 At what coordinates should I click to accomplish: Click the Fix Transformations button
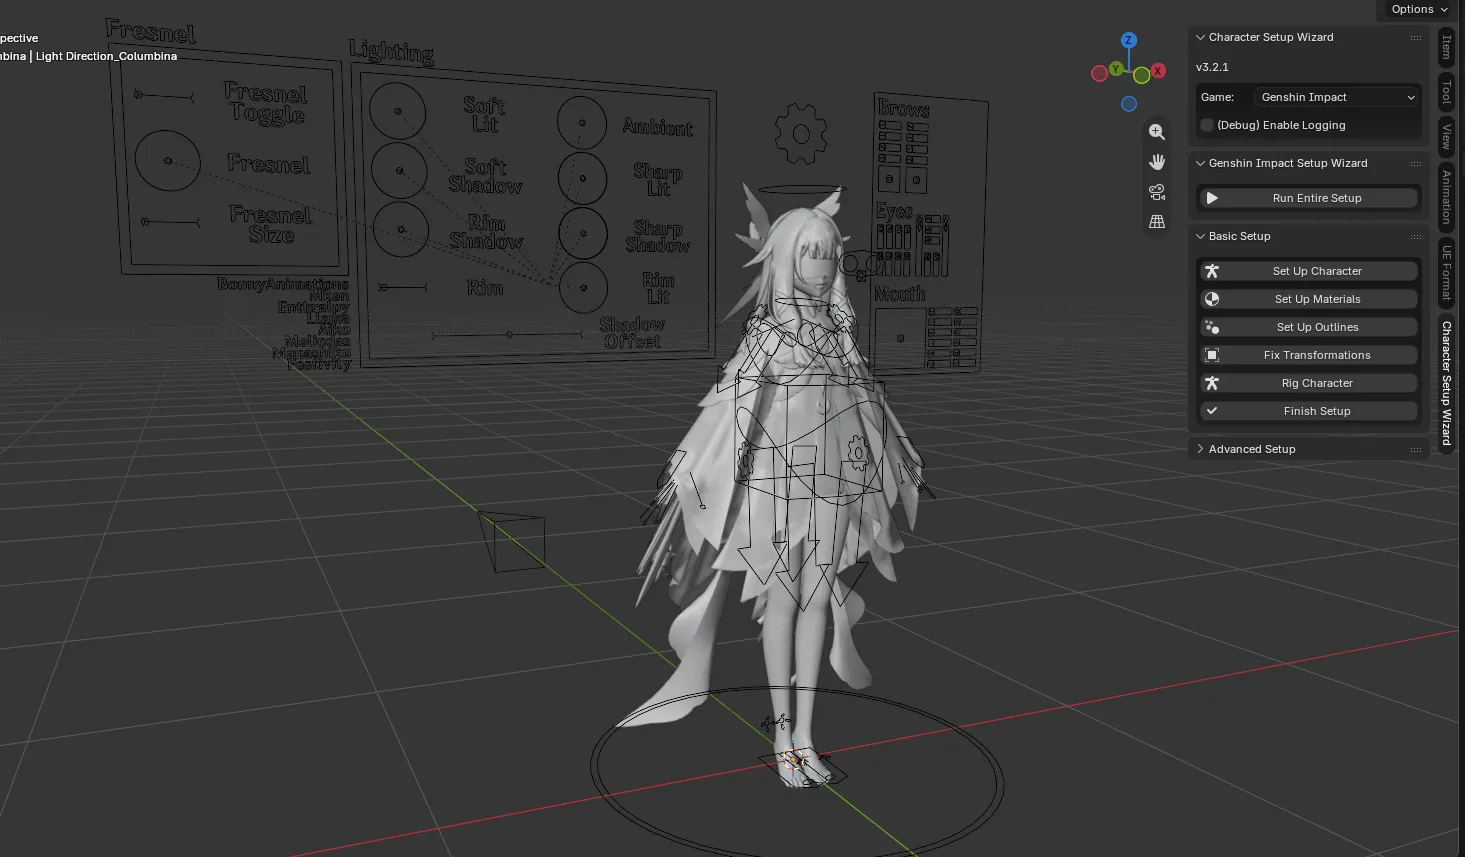(1308, 355)
